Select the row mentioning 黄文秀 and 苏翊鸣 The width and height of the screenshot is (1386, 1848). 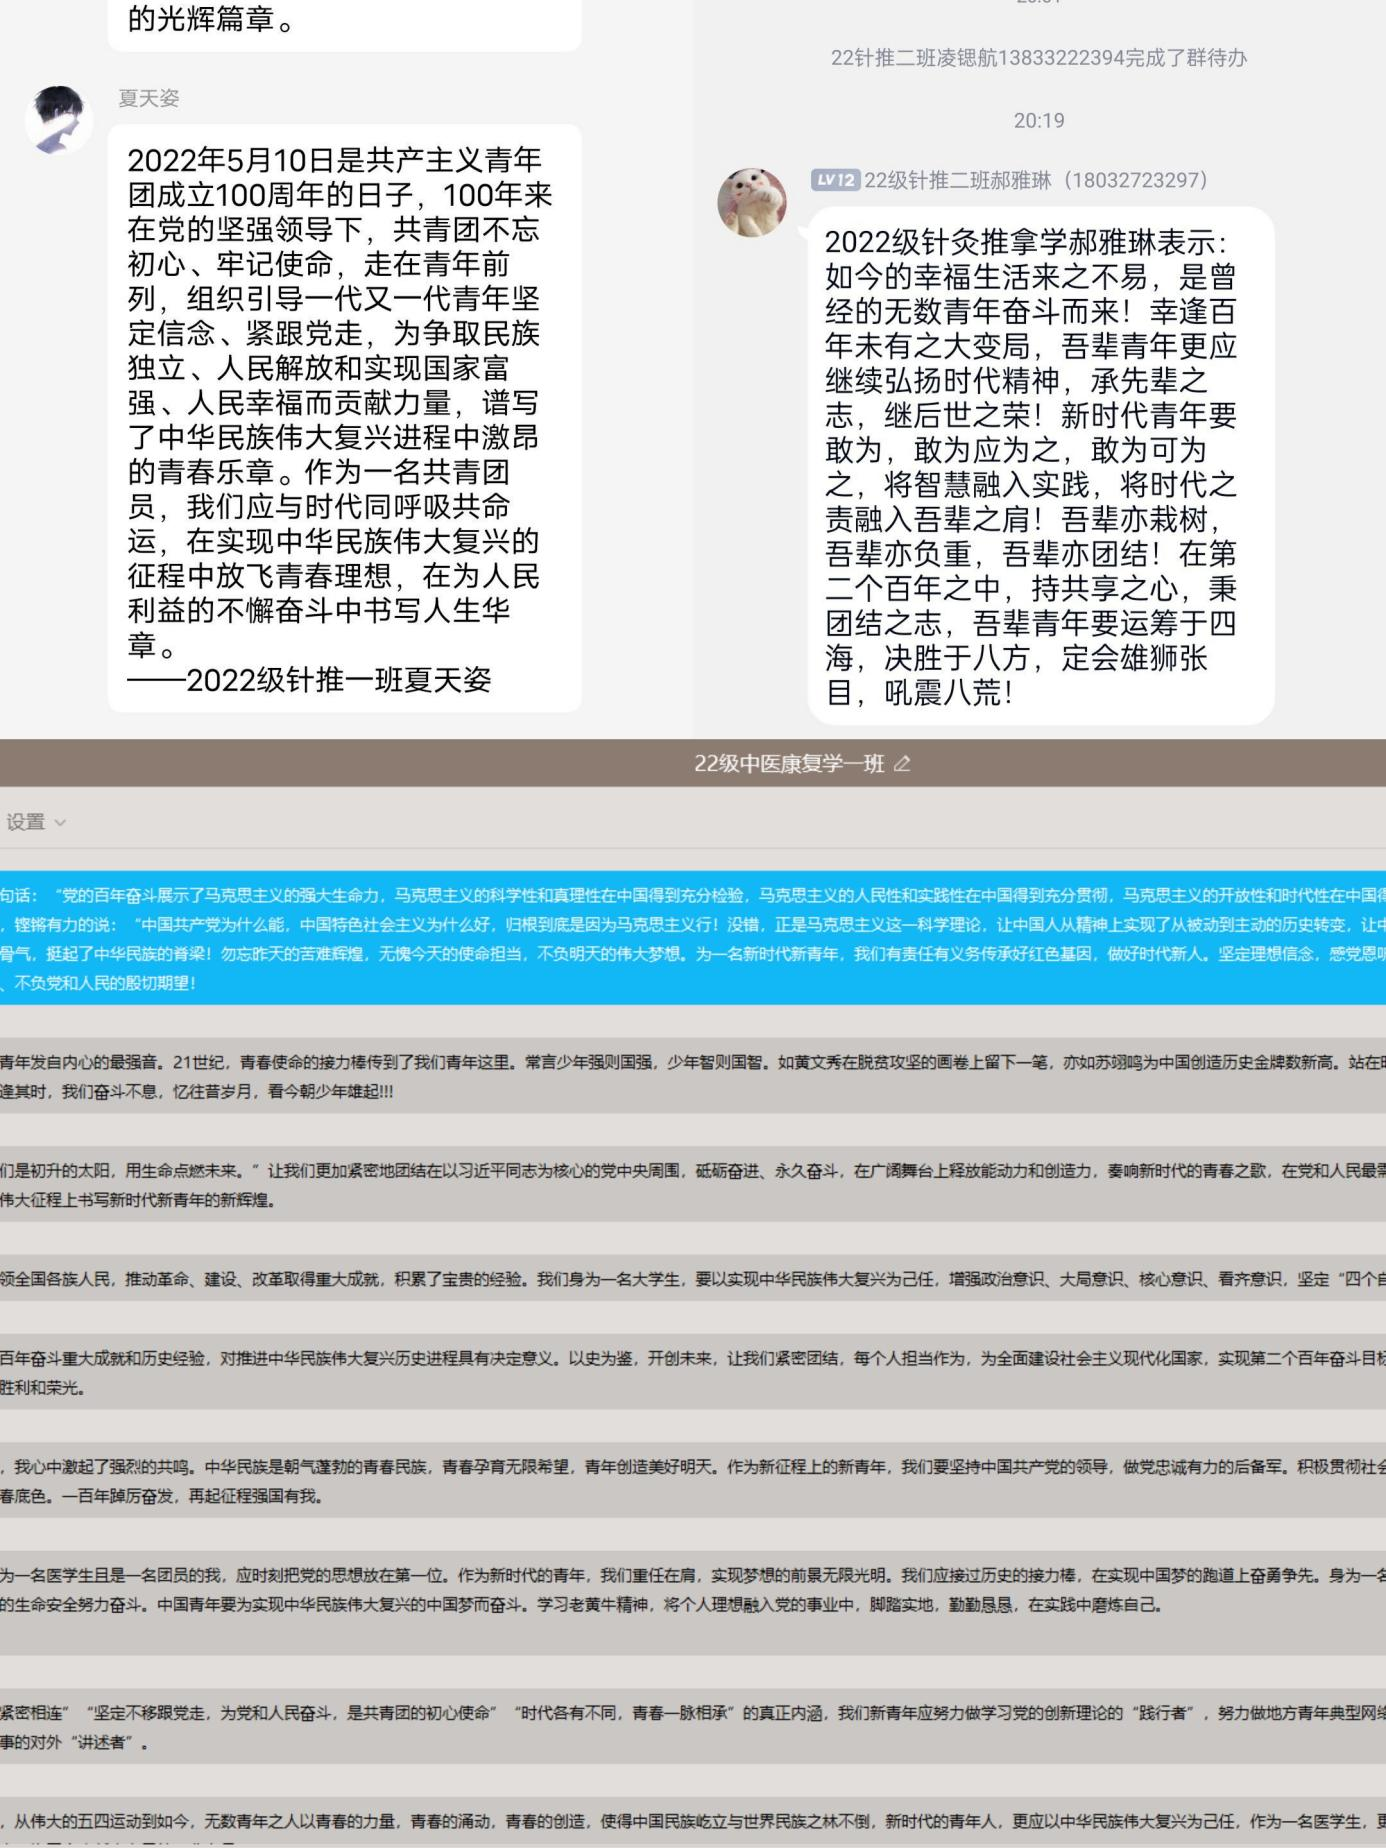[x=692, y=1077]
